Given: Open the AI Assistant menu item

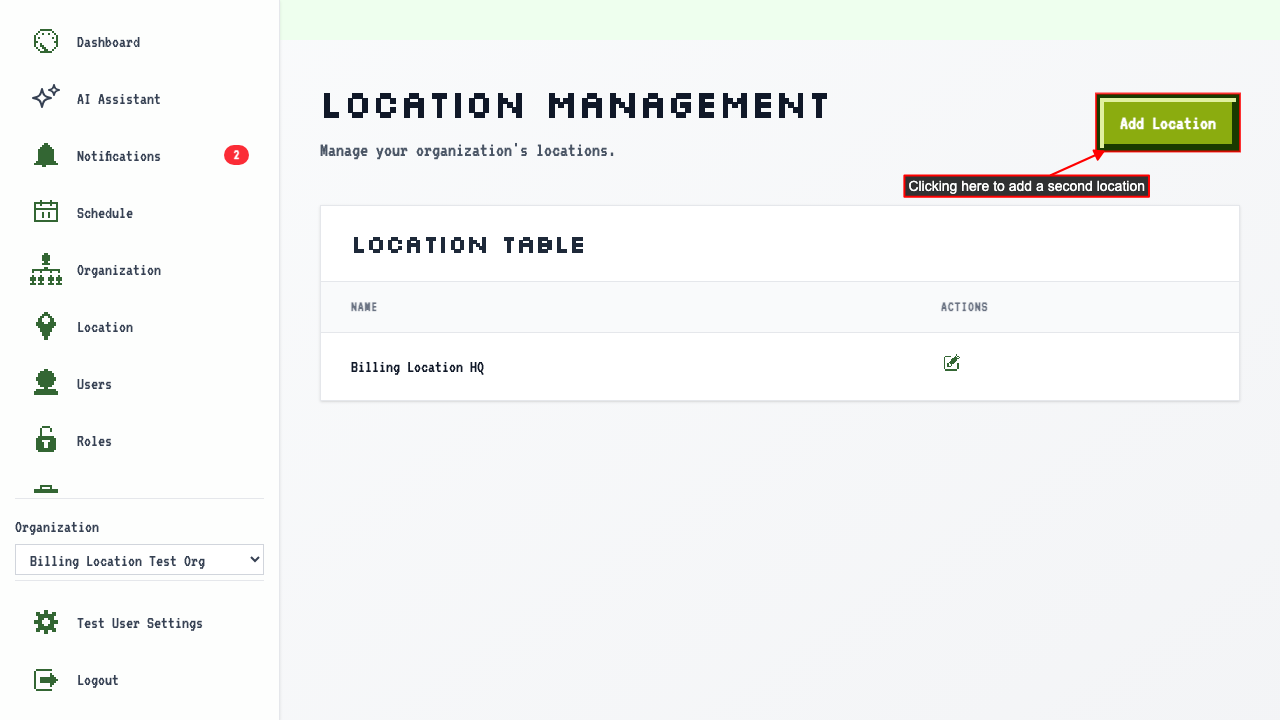Looking at the screenshot, I should coord(140,99).
